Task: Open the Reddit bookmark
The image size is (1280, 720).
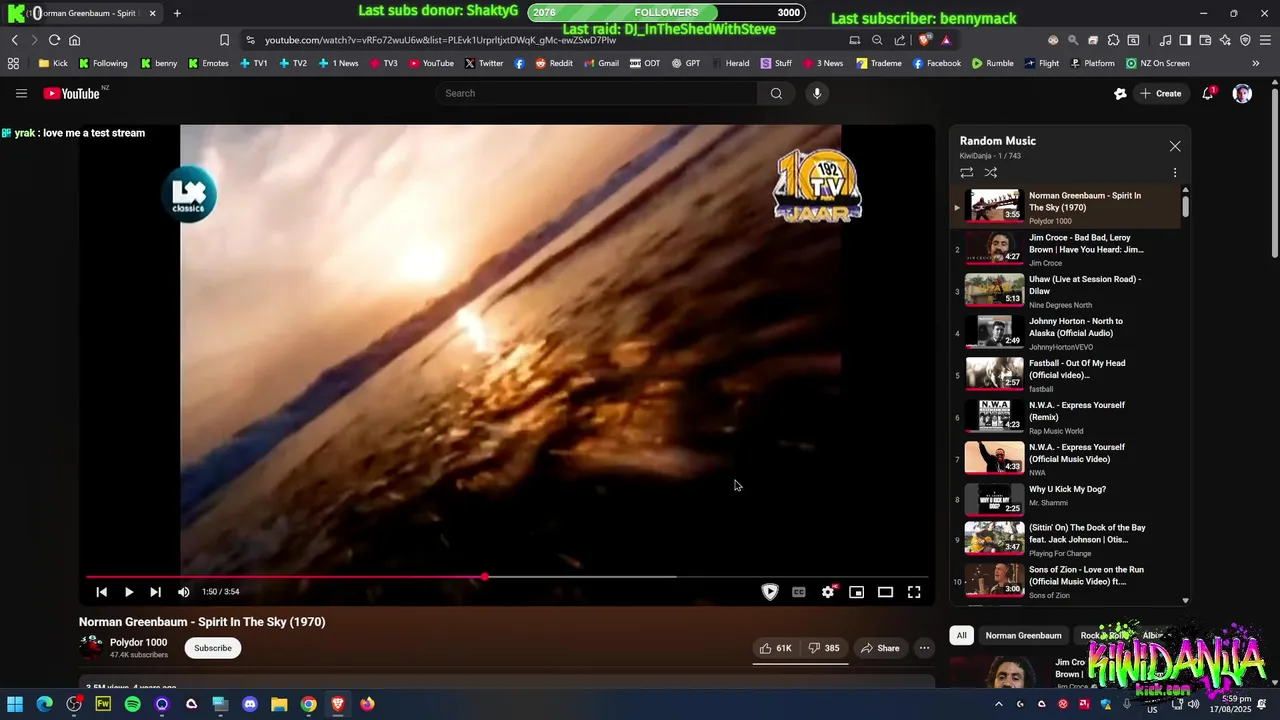Action: [554, 63]
